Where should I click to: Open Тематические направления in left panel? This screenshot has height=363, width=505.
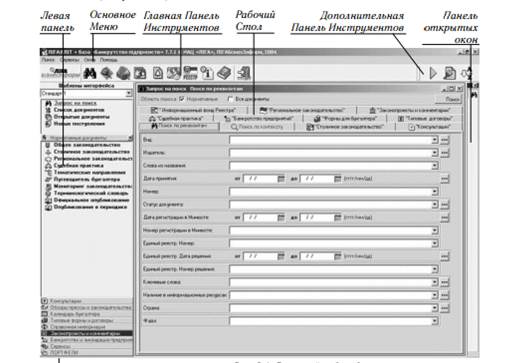89,173
